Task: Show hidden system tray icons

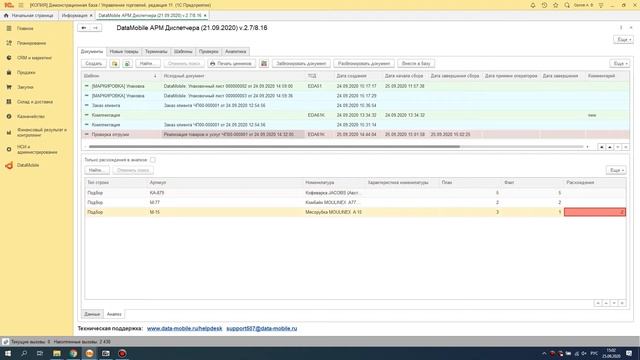Action: coord(544,353)
